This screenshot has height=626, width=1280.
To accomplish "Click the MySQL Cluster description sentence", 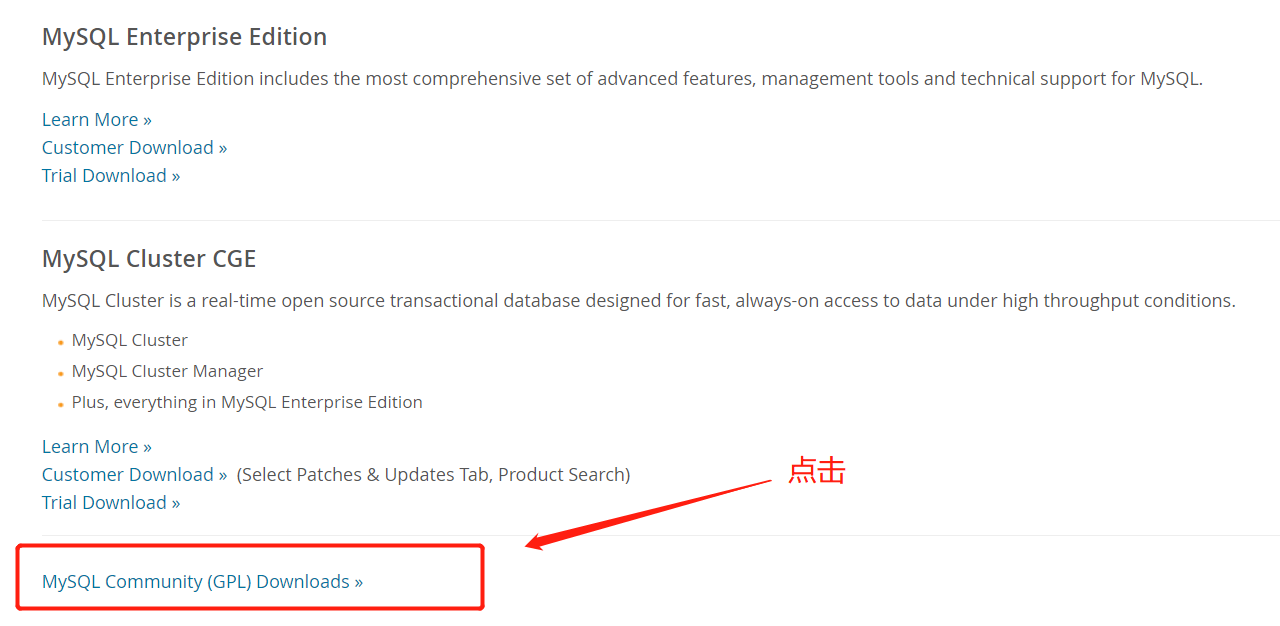I will [x=638, y=300].
